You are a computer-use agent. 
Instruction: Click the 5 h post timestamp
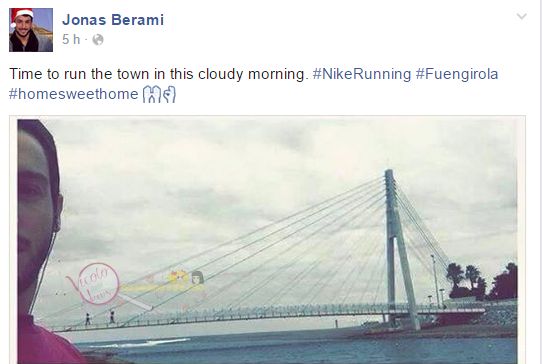71,39
